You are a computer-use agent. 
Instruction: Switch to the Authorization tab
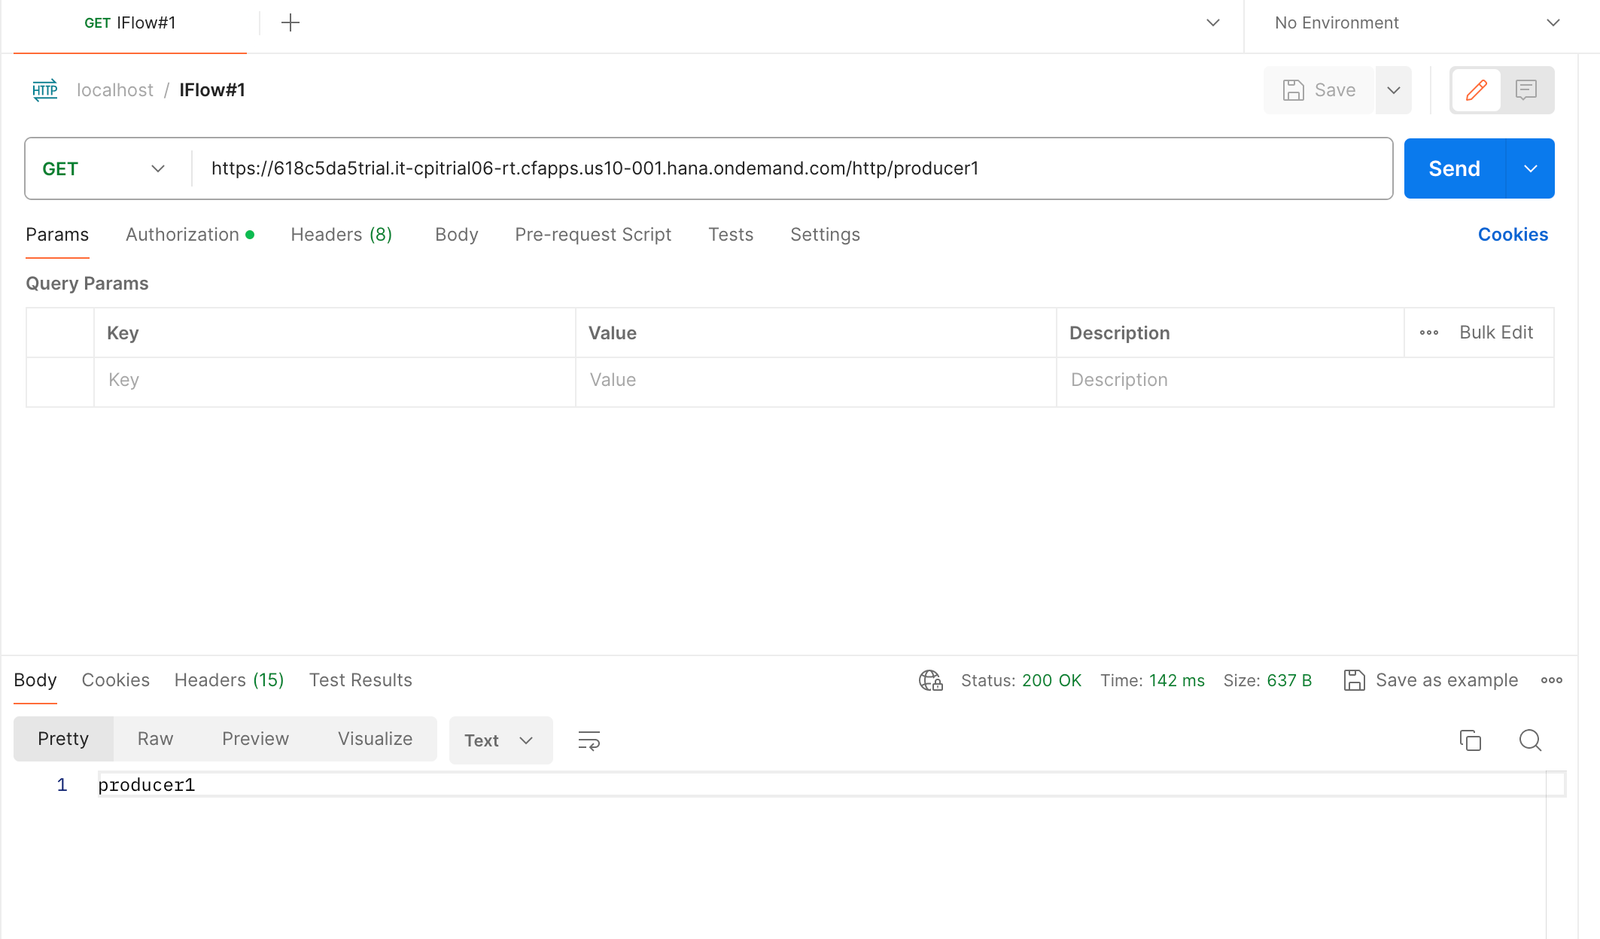[183, 235]
